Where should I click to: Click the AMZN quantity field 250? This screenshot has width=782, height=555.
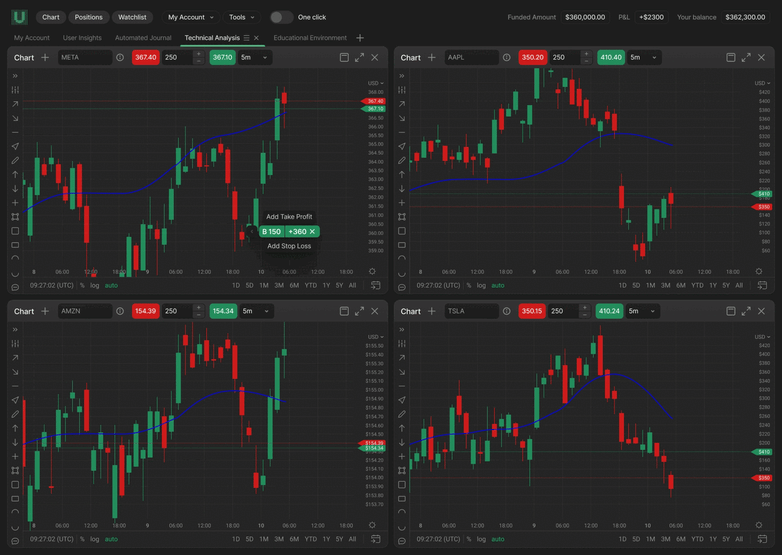(x=178, y=311)
